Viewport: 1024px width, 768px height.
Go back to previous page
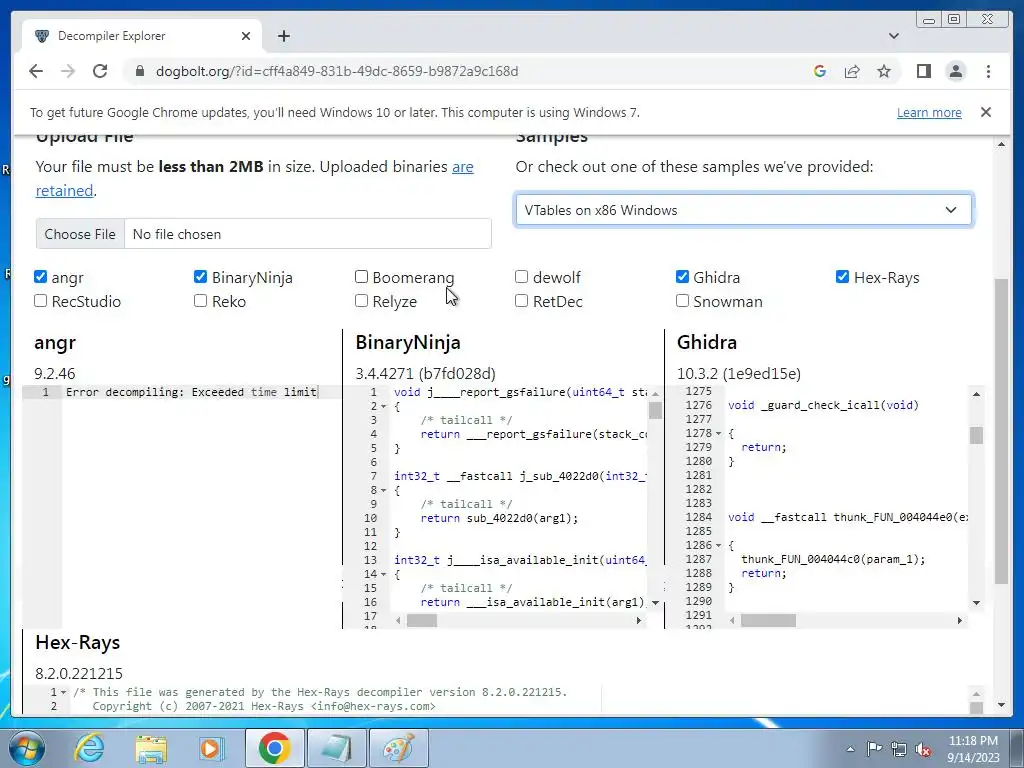[36, 71]
